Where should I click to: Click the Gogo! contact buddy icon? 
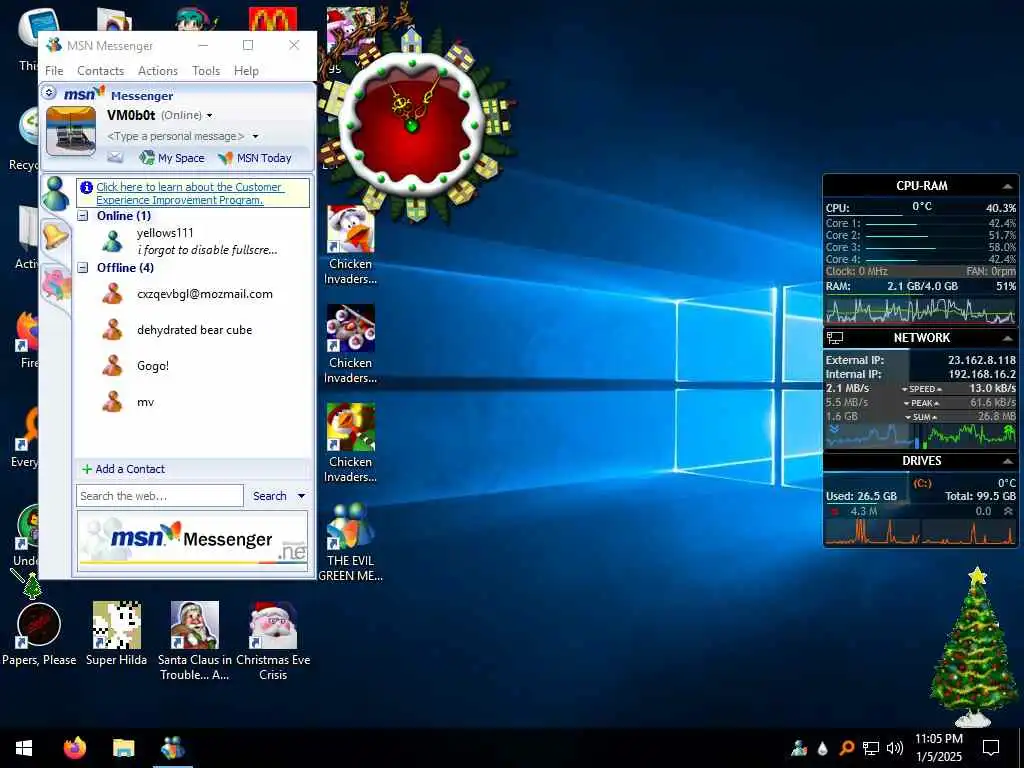click(112, 365)
